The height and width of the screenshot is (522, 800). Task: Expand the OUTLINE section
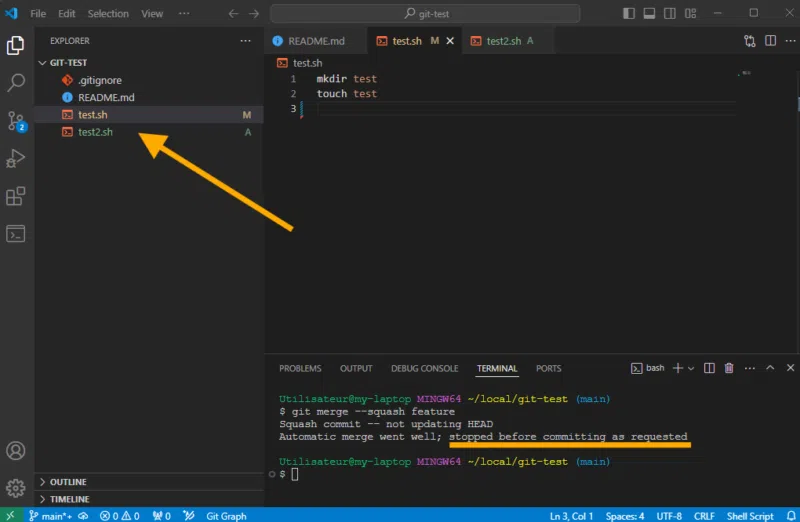[68, 482]
